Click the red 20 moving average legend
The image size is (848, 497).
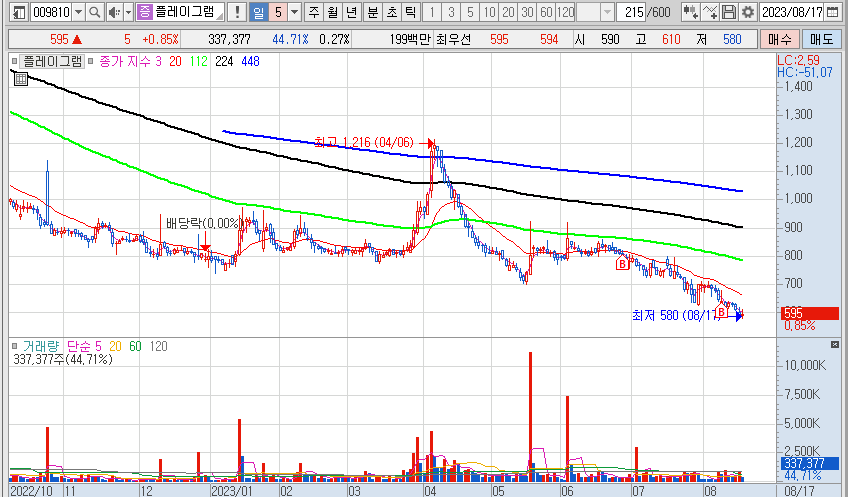(175, 61)
